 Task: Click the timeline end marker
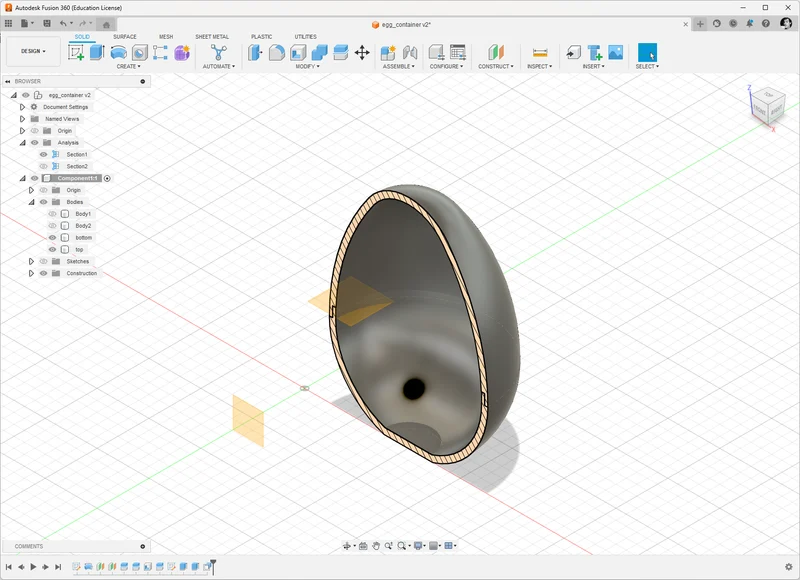point(213,566)
